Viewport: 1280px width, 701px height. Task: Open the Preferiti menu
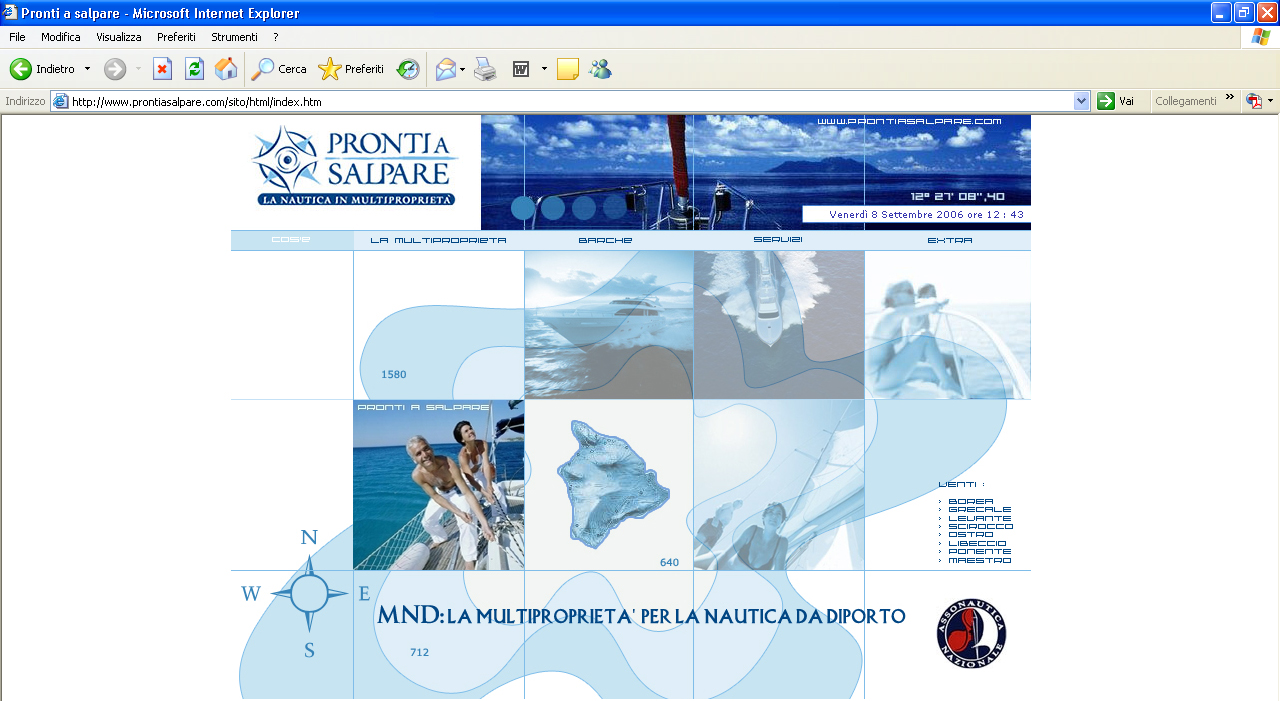point(176,37)
